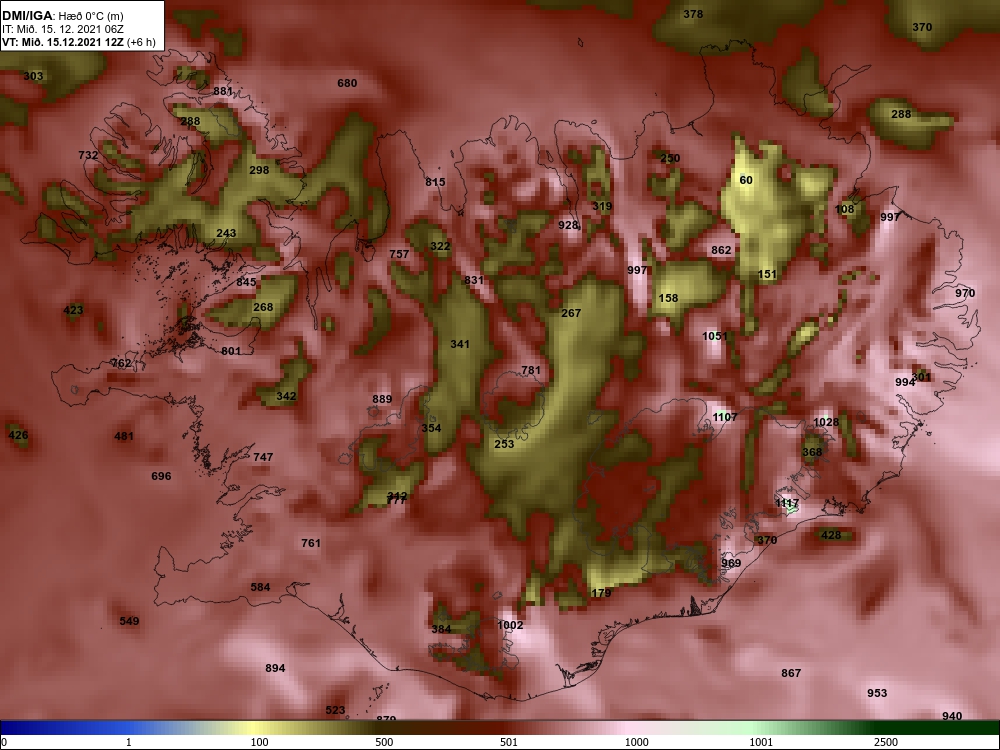Click the 1107 height value

[x=725, y=417]
